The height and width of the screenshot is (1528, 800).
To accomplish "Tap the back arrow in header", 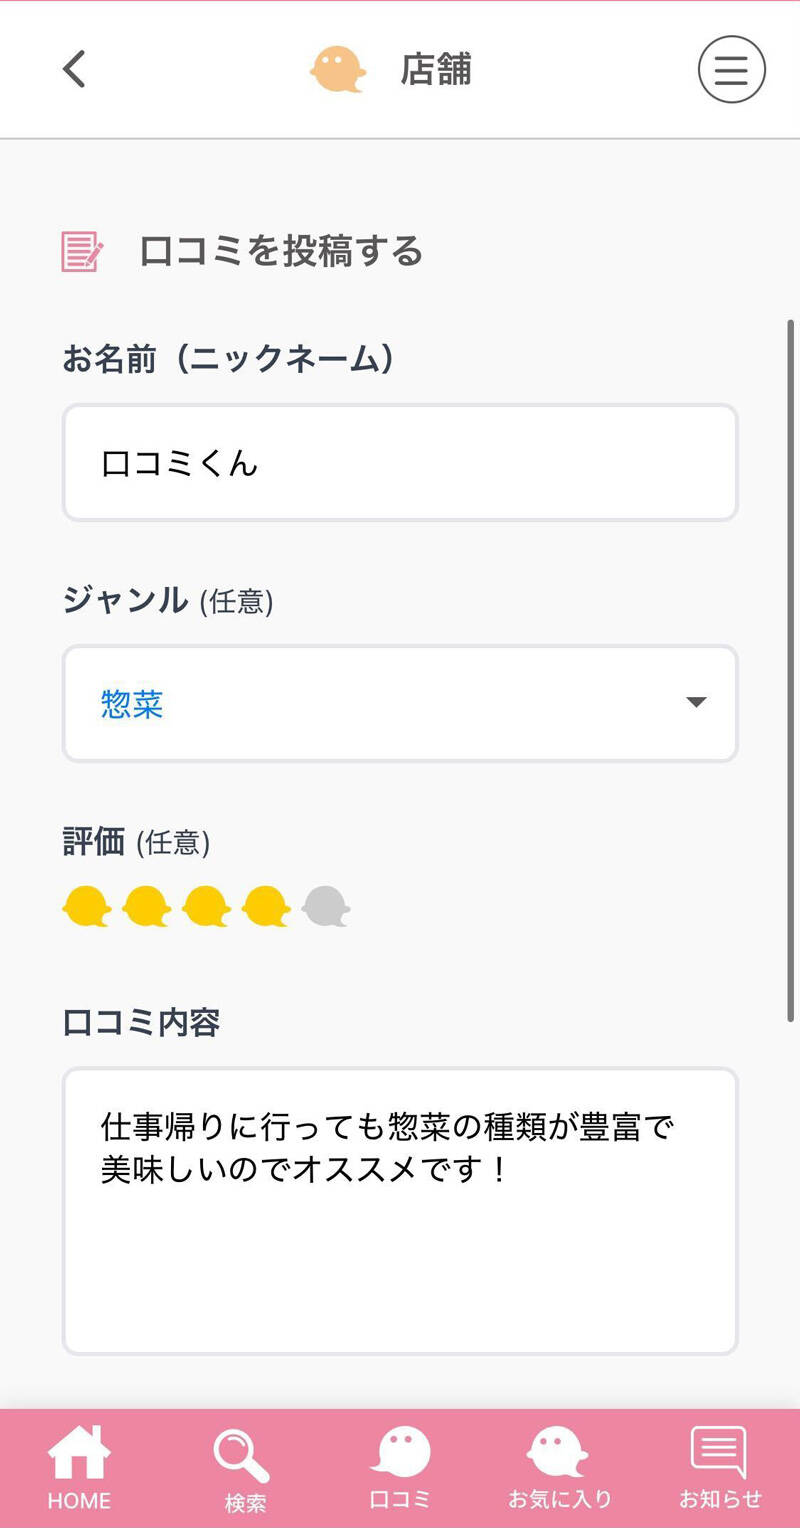I will tap(74, 70).
